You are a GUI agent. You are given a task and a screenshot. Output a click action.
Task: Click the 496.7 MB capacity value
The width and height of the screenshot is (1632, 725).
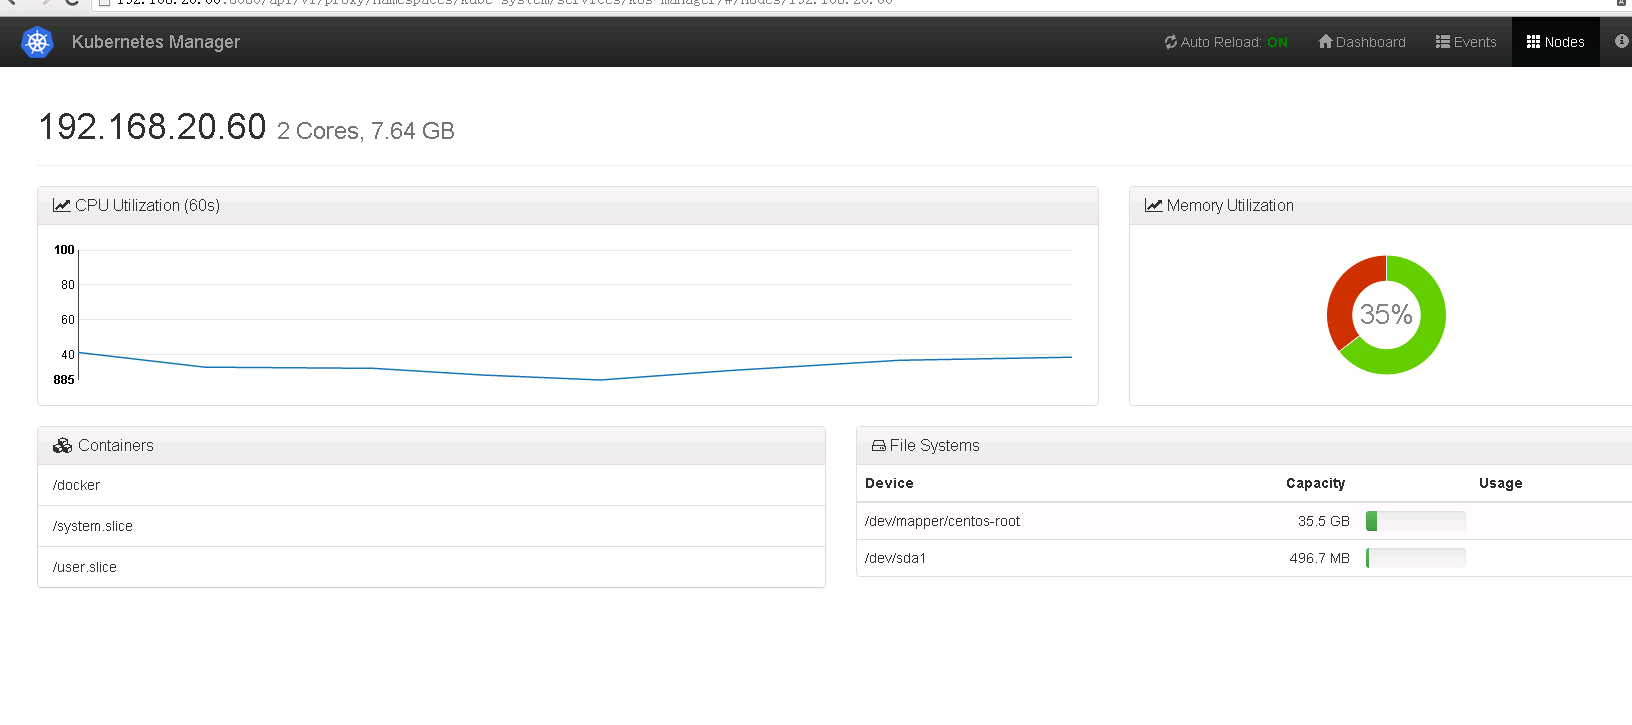(1320, 558)
